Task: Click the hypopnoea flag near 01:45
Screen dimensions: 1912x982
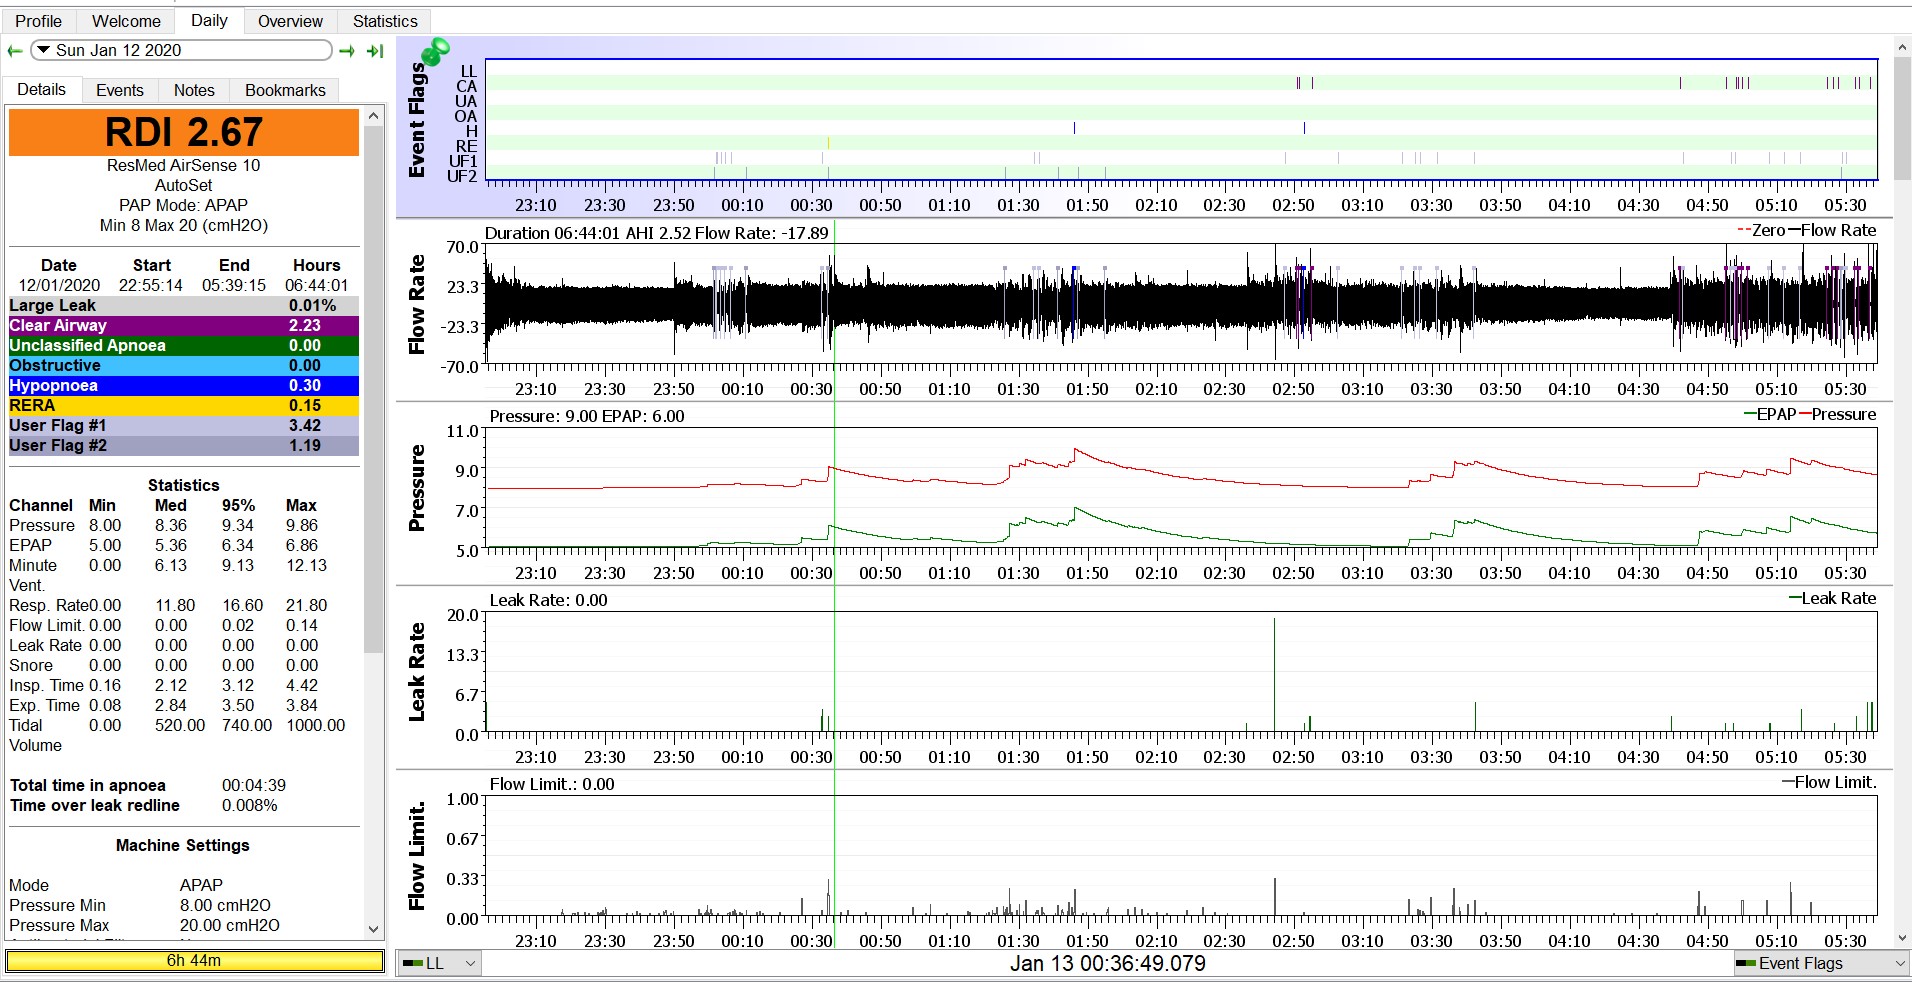Action: point(1074,128)
